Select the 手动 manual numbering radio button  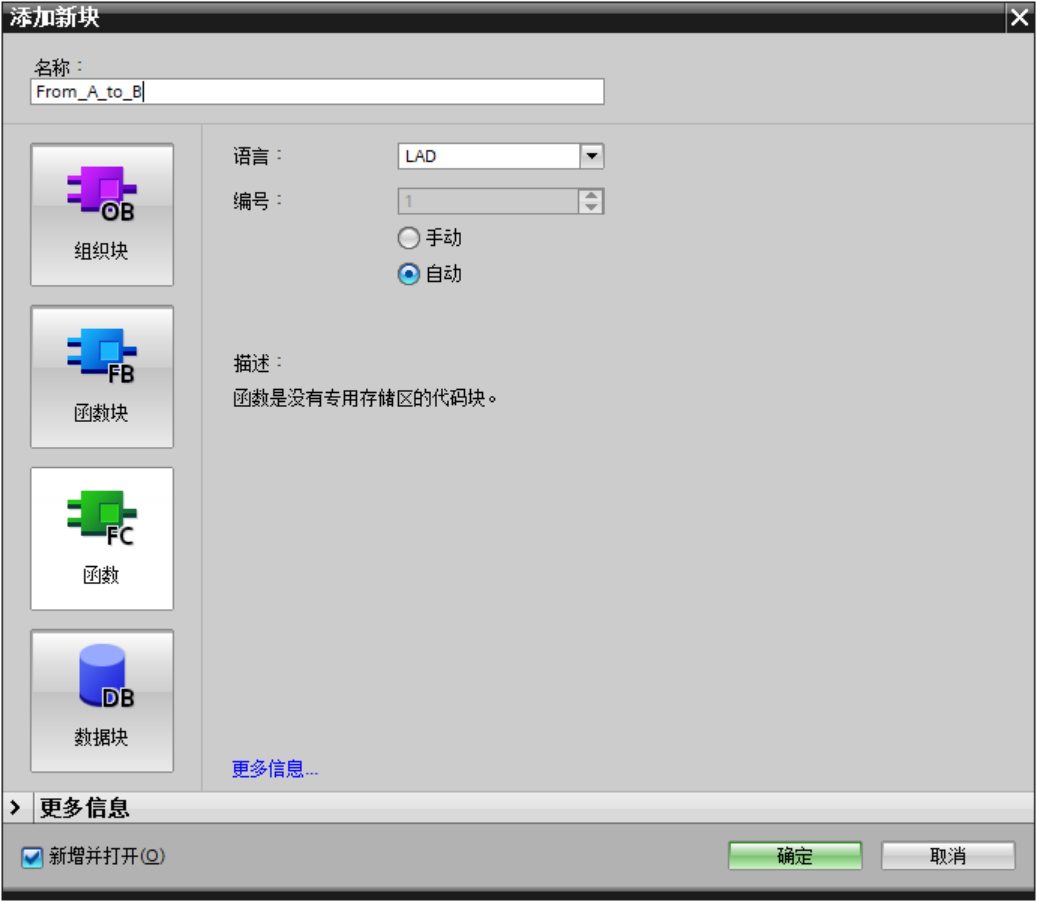[408, 239]
